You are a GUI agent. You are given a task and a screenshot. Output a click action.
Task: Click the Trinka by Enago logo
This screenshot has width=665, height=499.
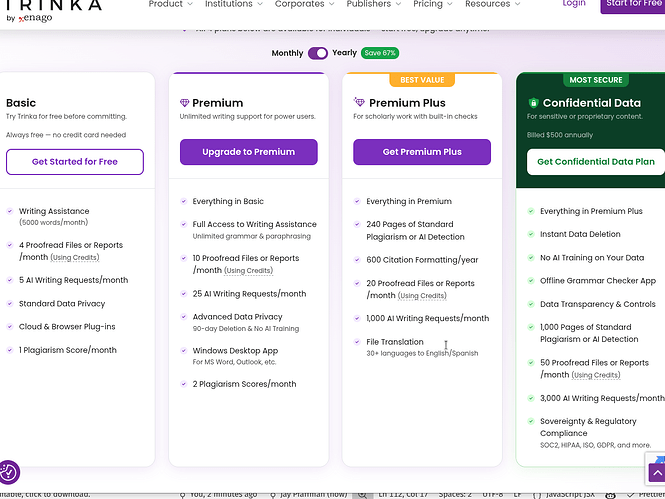click(x=54, y=11)
